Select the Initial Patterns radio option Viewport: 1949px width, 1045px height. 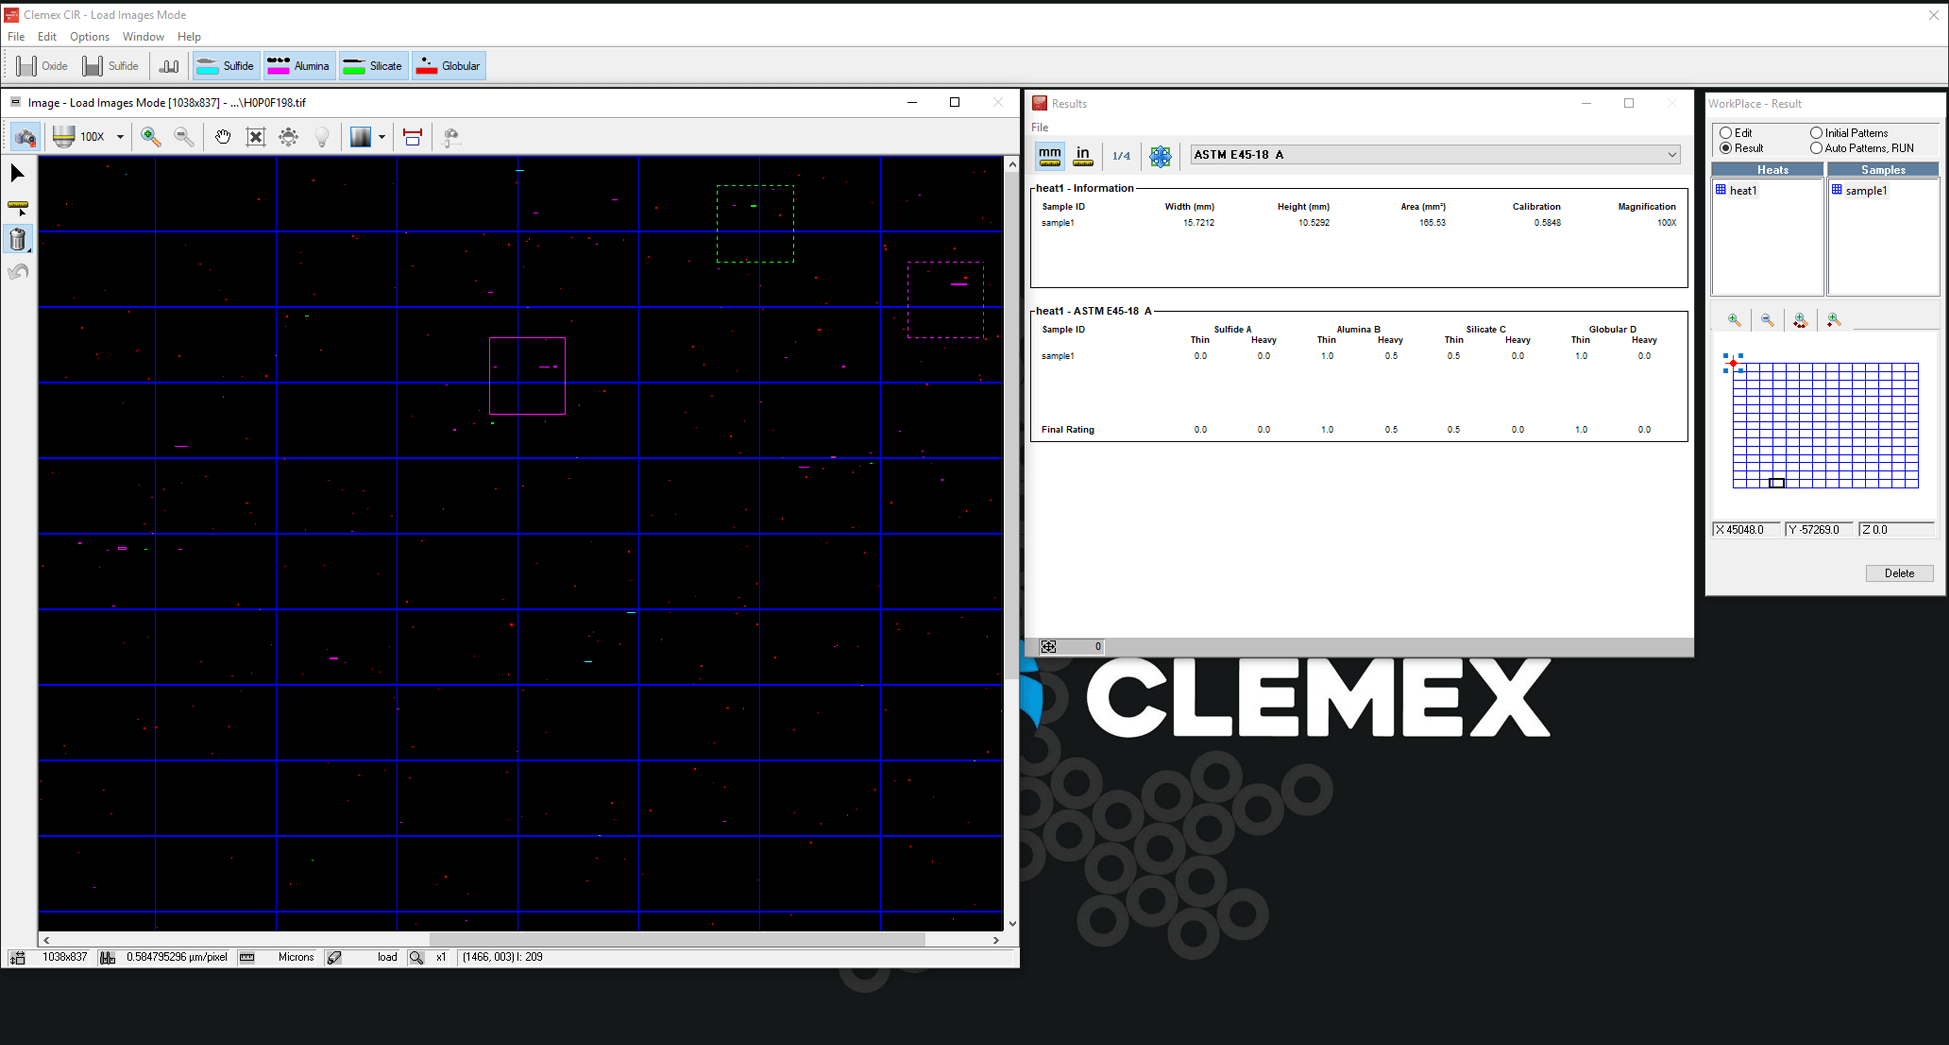click(1816, 133)
